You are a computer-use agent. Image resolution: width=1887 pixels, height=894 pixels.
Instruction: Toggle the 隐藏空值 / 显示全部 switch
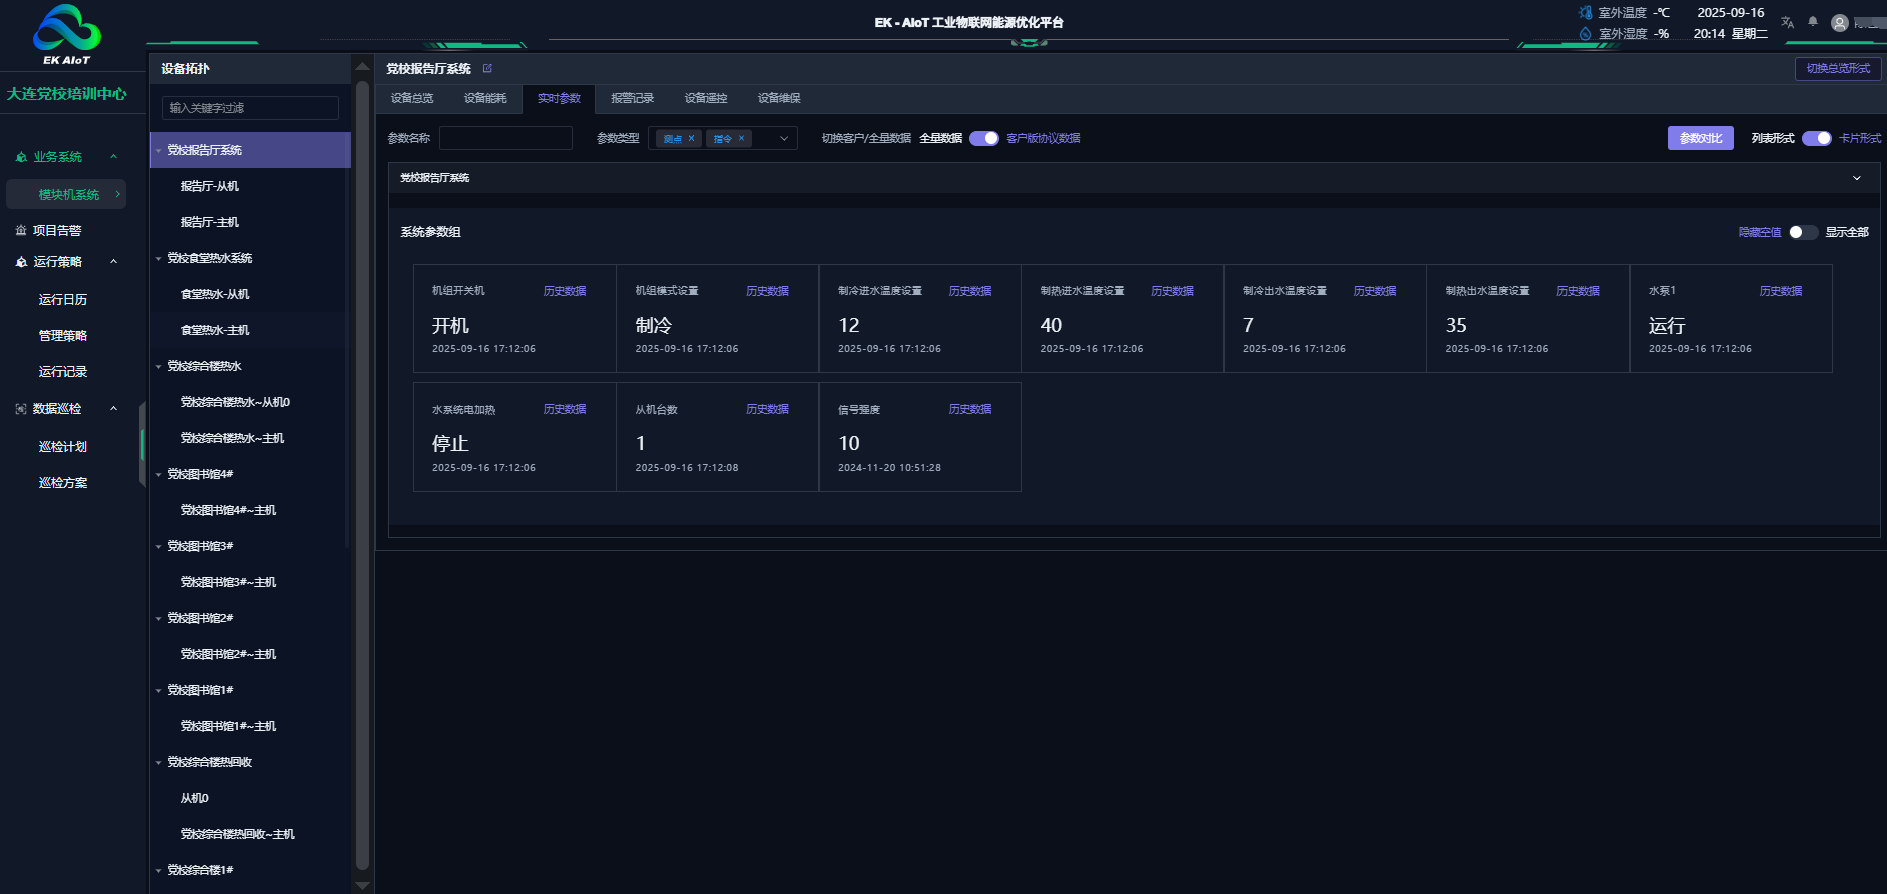coord(1803,232)
